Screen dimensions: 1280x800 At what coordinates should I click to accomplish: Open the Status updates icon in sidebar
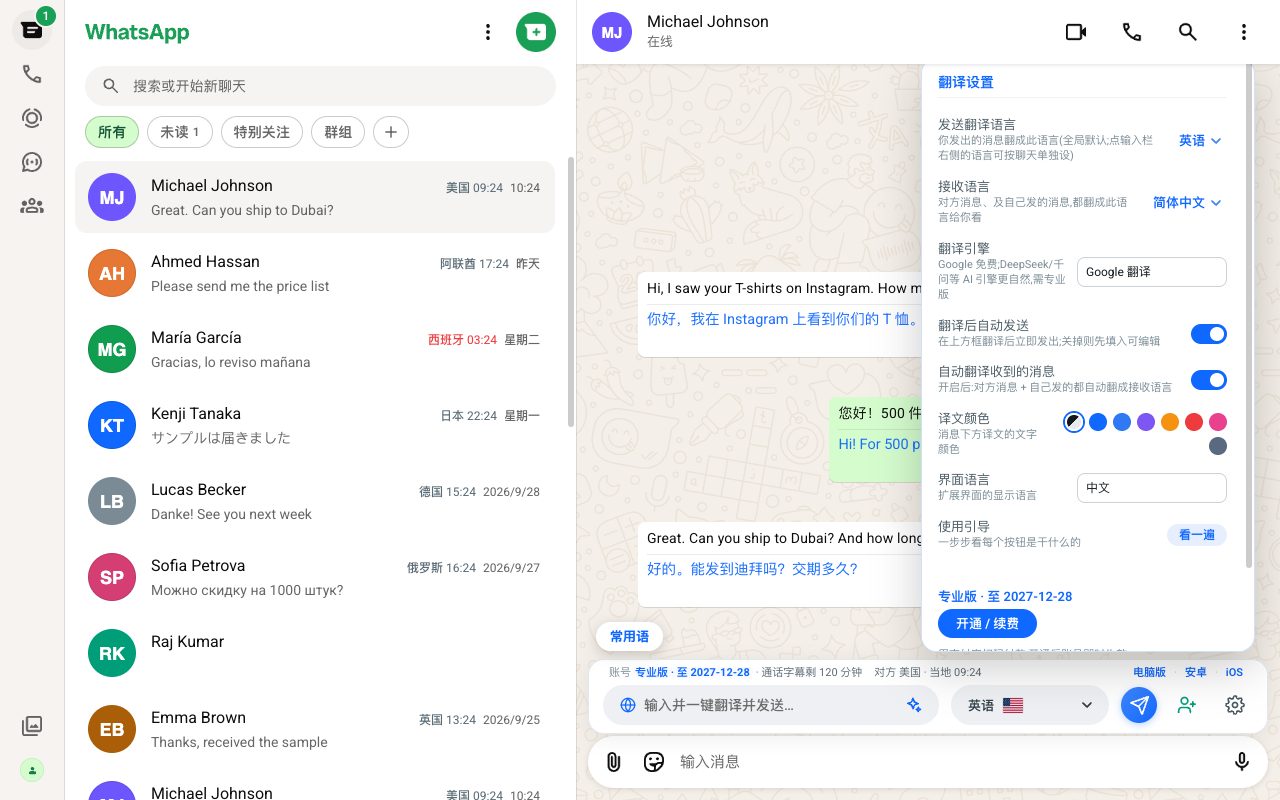[x=32, y=118]
